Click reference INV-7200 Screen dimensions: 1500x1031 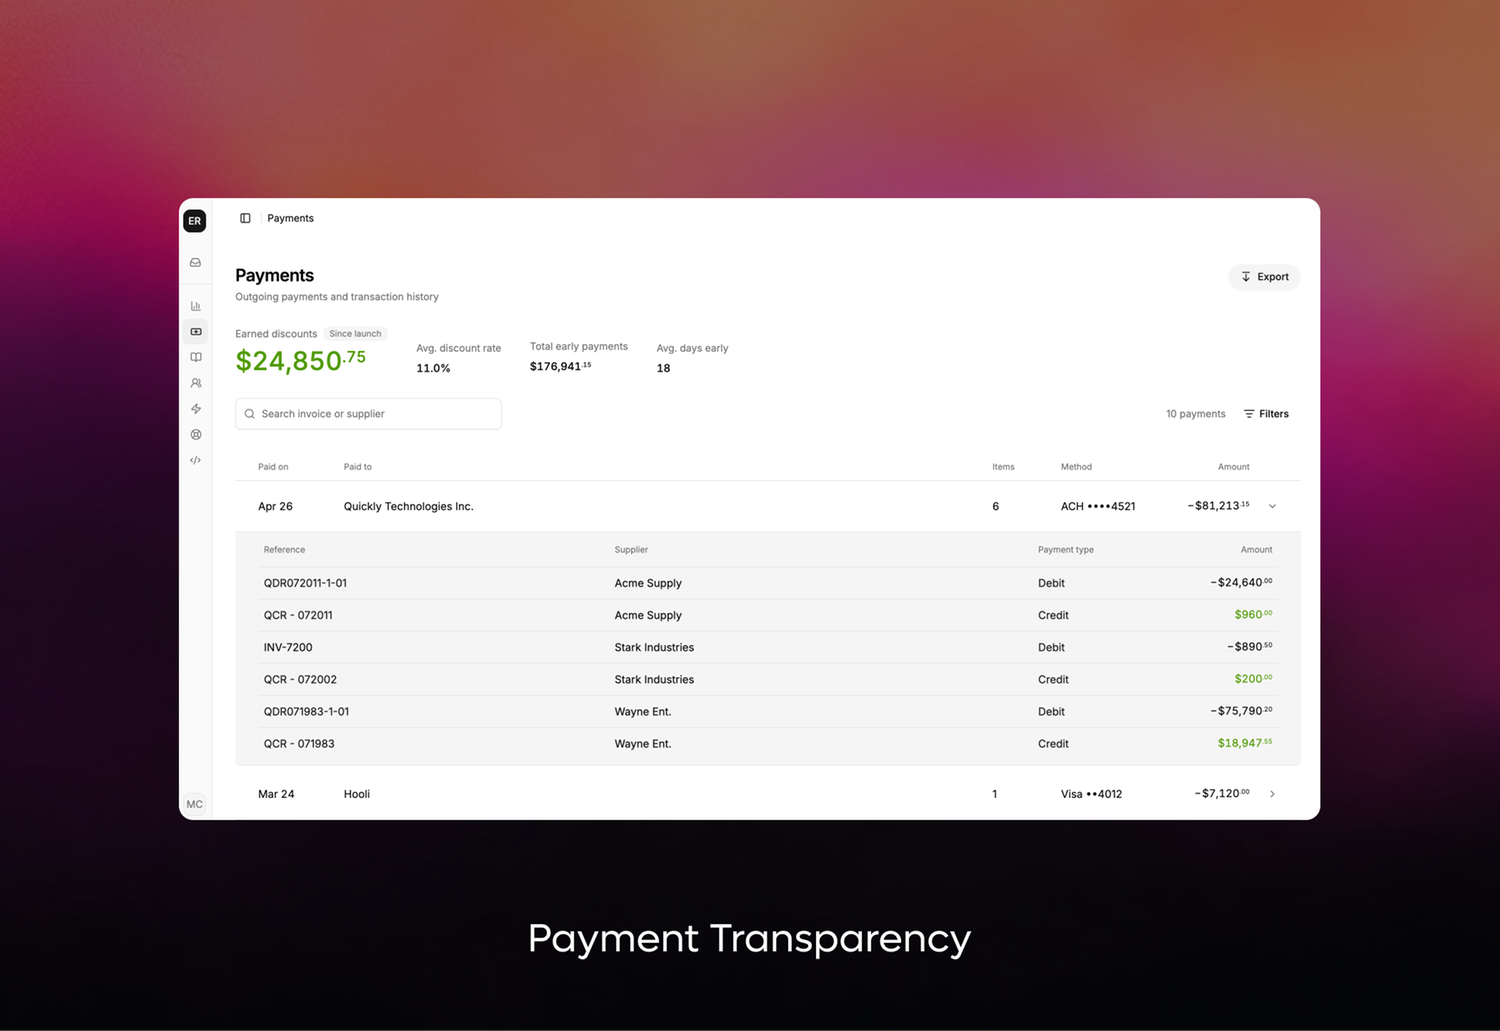[x=288, y=647]
